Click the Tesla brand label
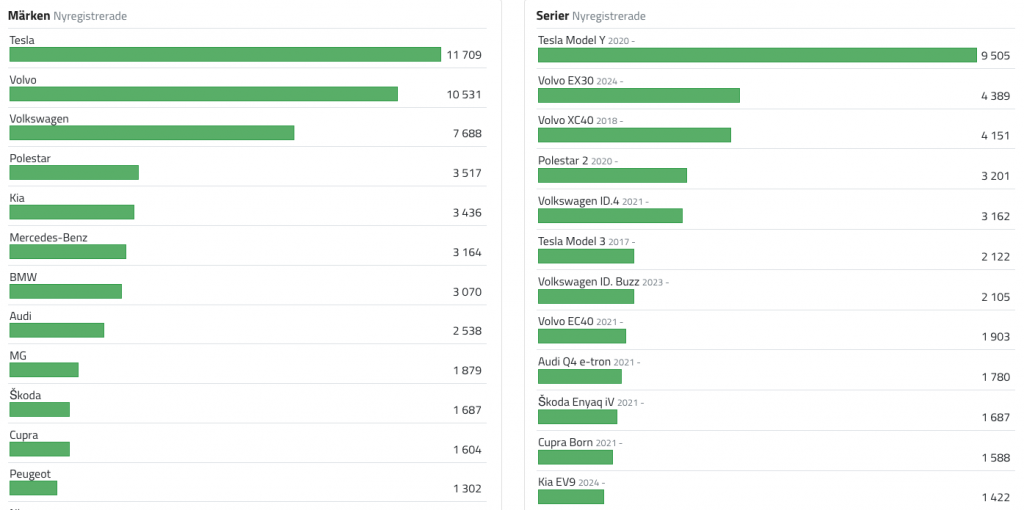1024x510 pixels. [x=22, y=40]
